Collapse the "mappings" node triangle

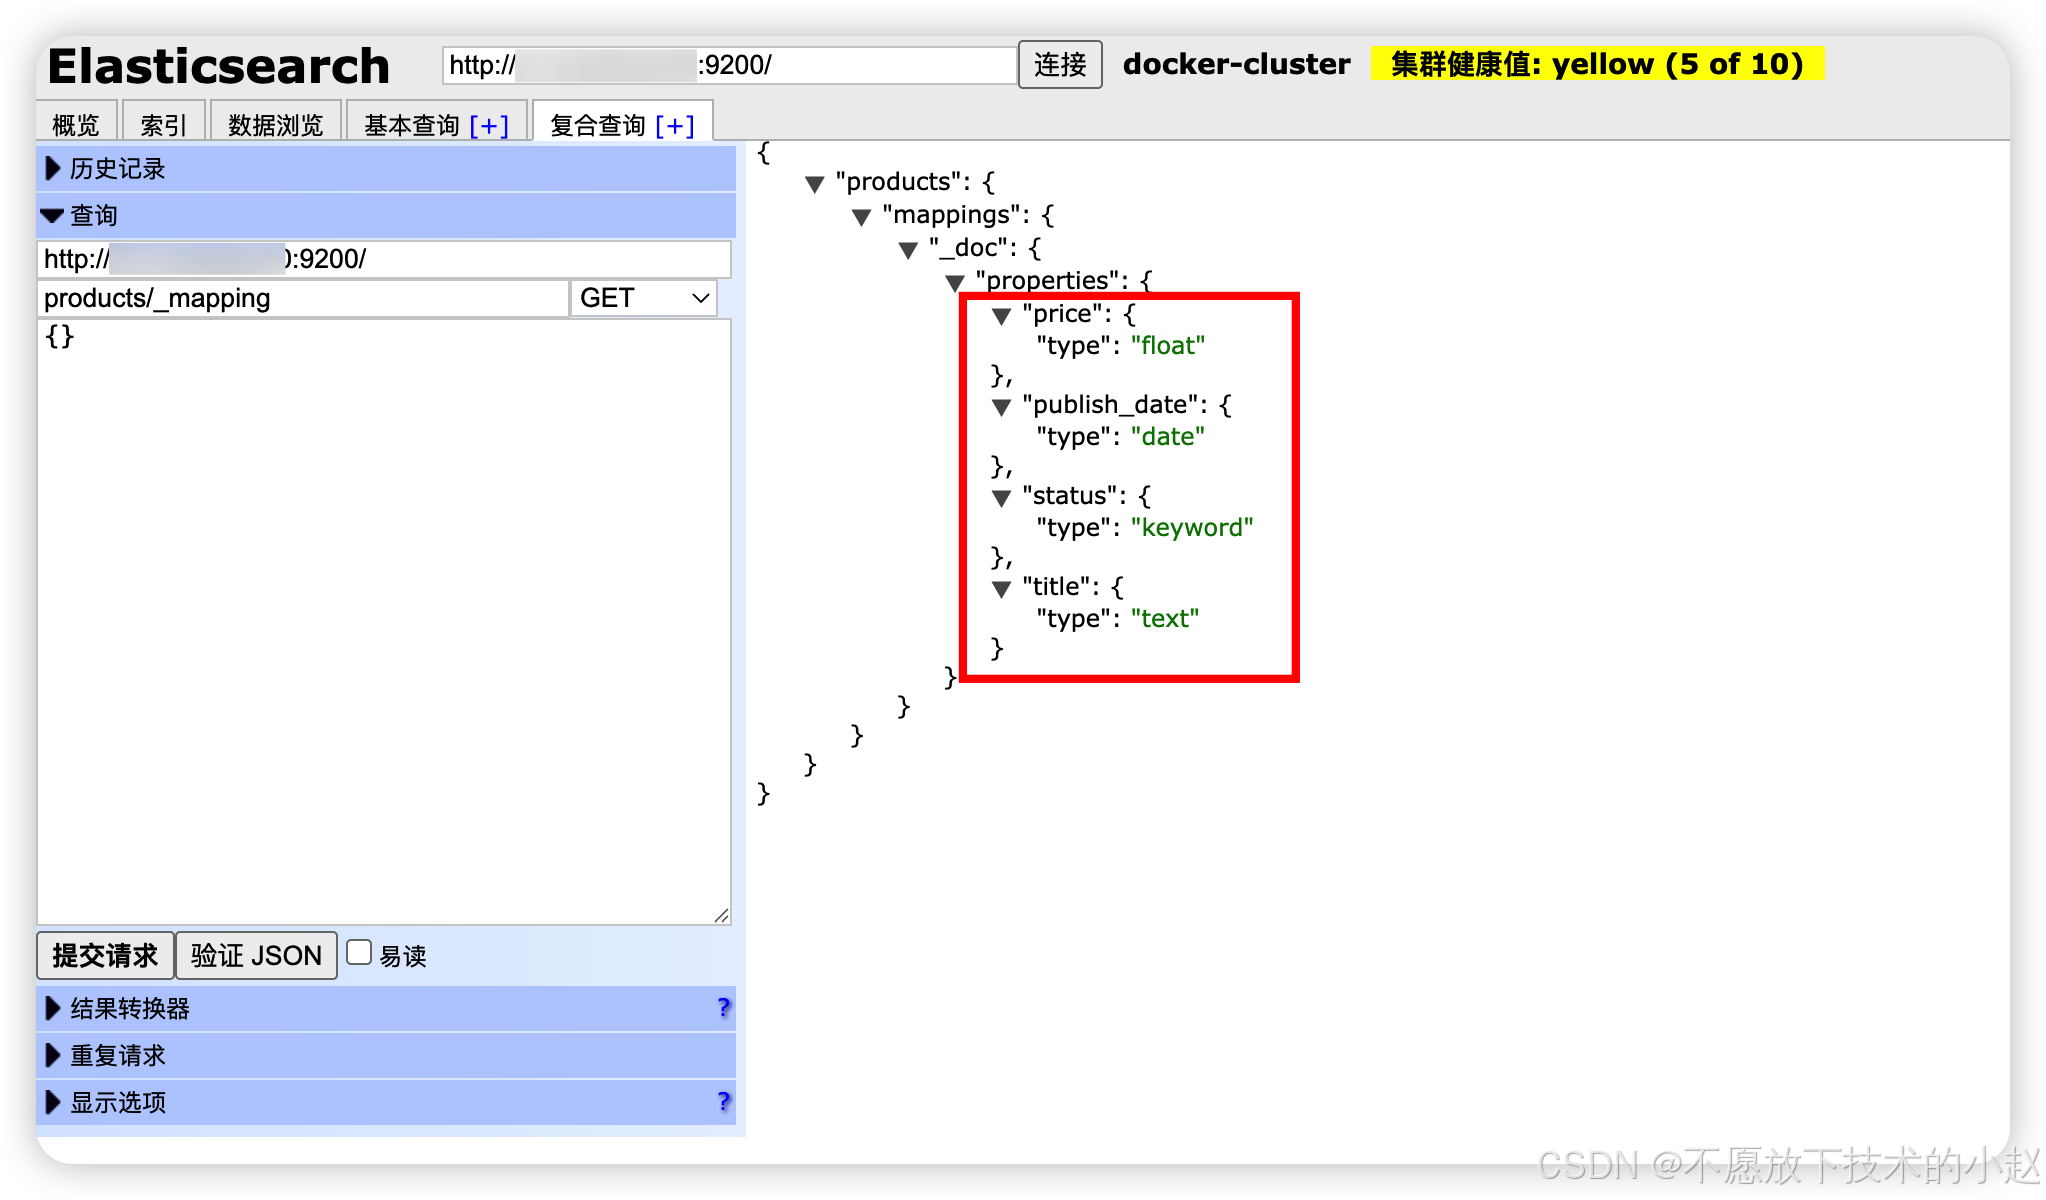click(861, 217)
